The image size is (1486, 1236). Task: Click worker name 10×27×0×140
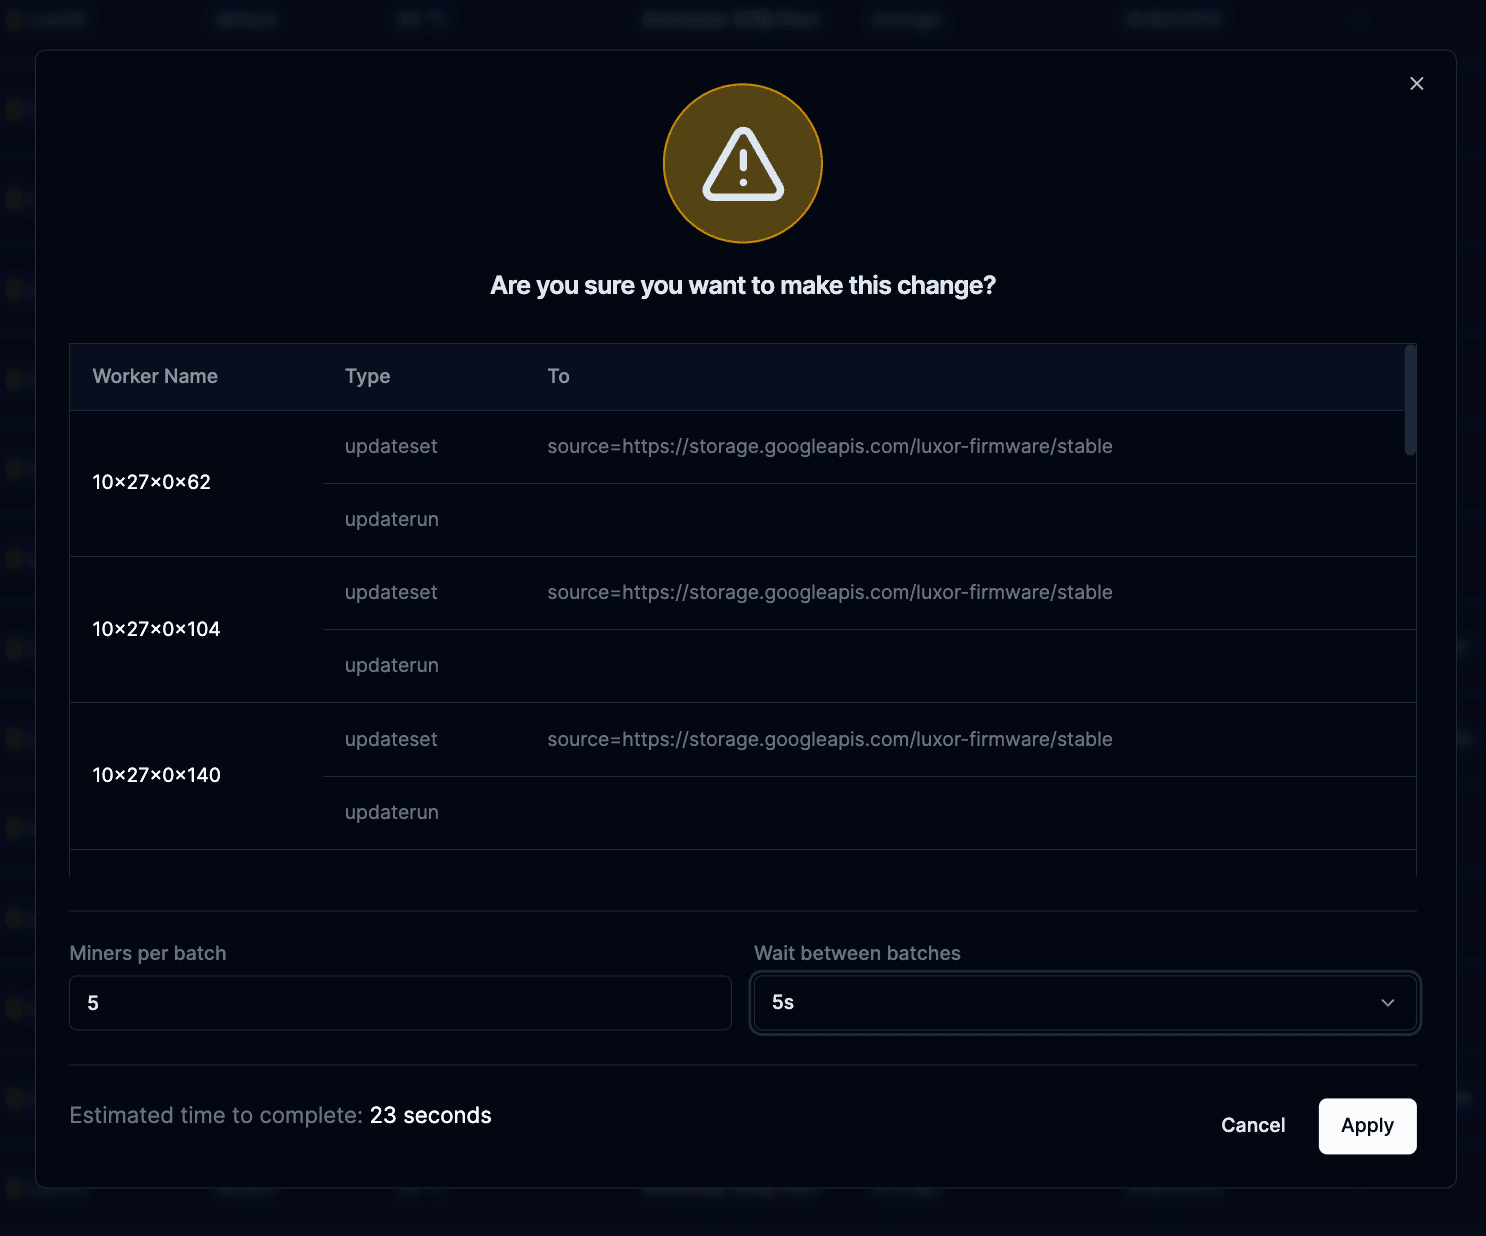point(156,775)
